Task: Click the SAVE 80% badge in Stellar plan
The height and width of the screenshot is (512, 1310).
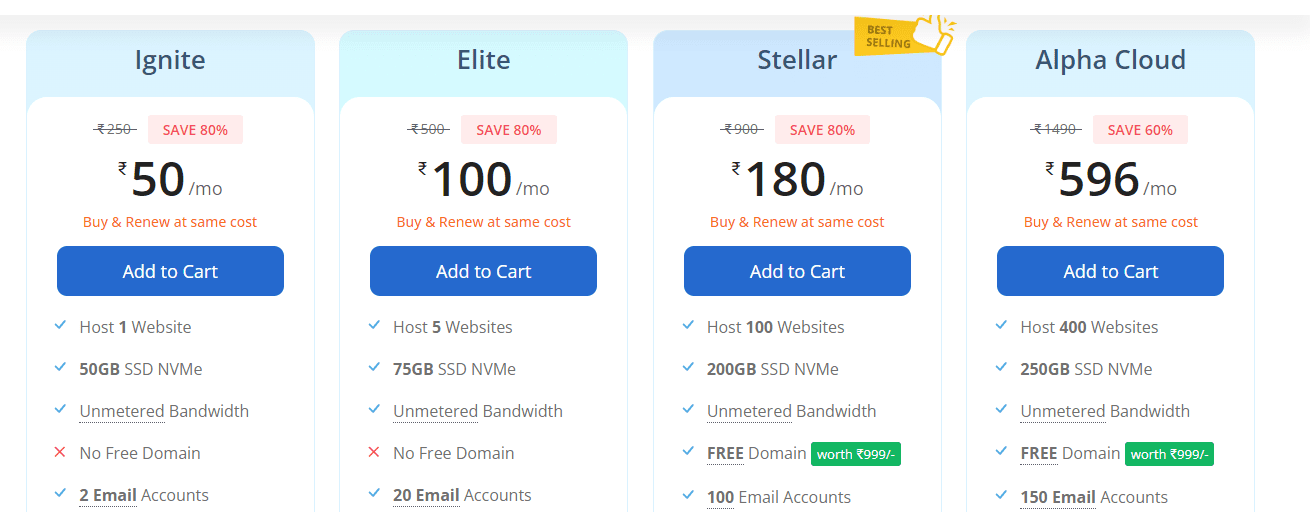Action: pyautogui.click(x=822, y=130)
